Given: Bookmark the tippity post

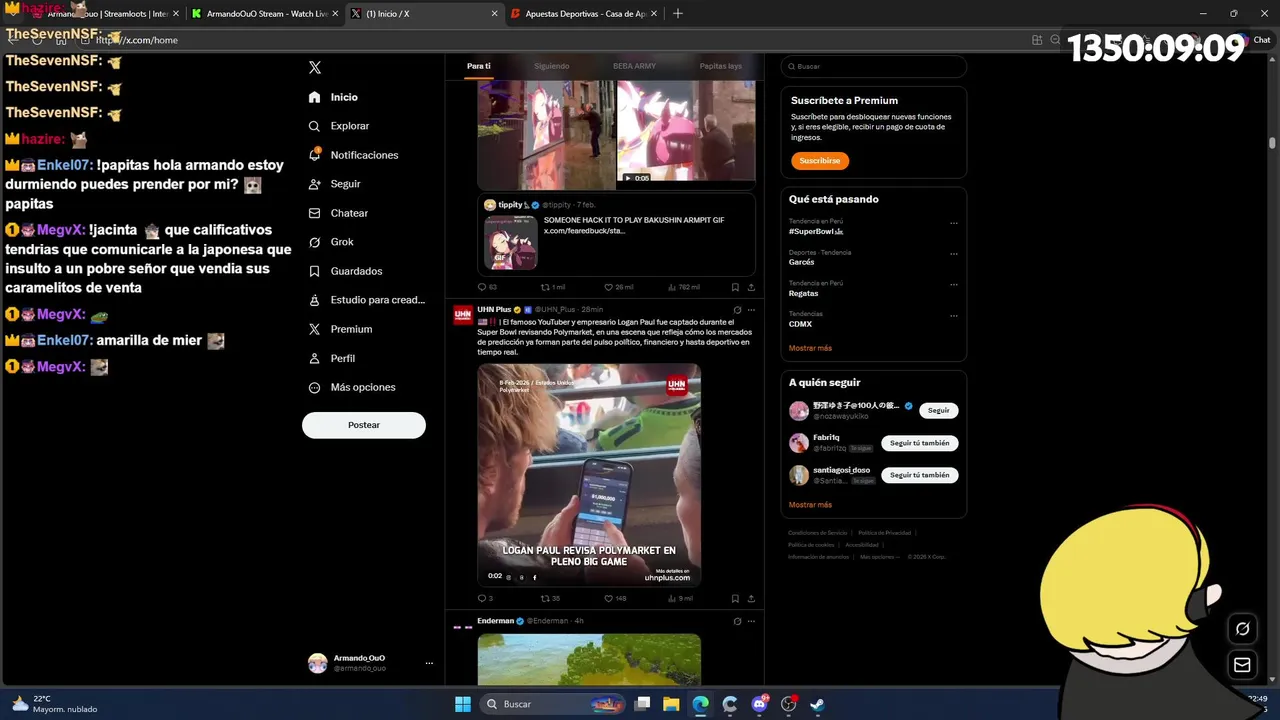Looking at the screenshot, I should [735, 287].
